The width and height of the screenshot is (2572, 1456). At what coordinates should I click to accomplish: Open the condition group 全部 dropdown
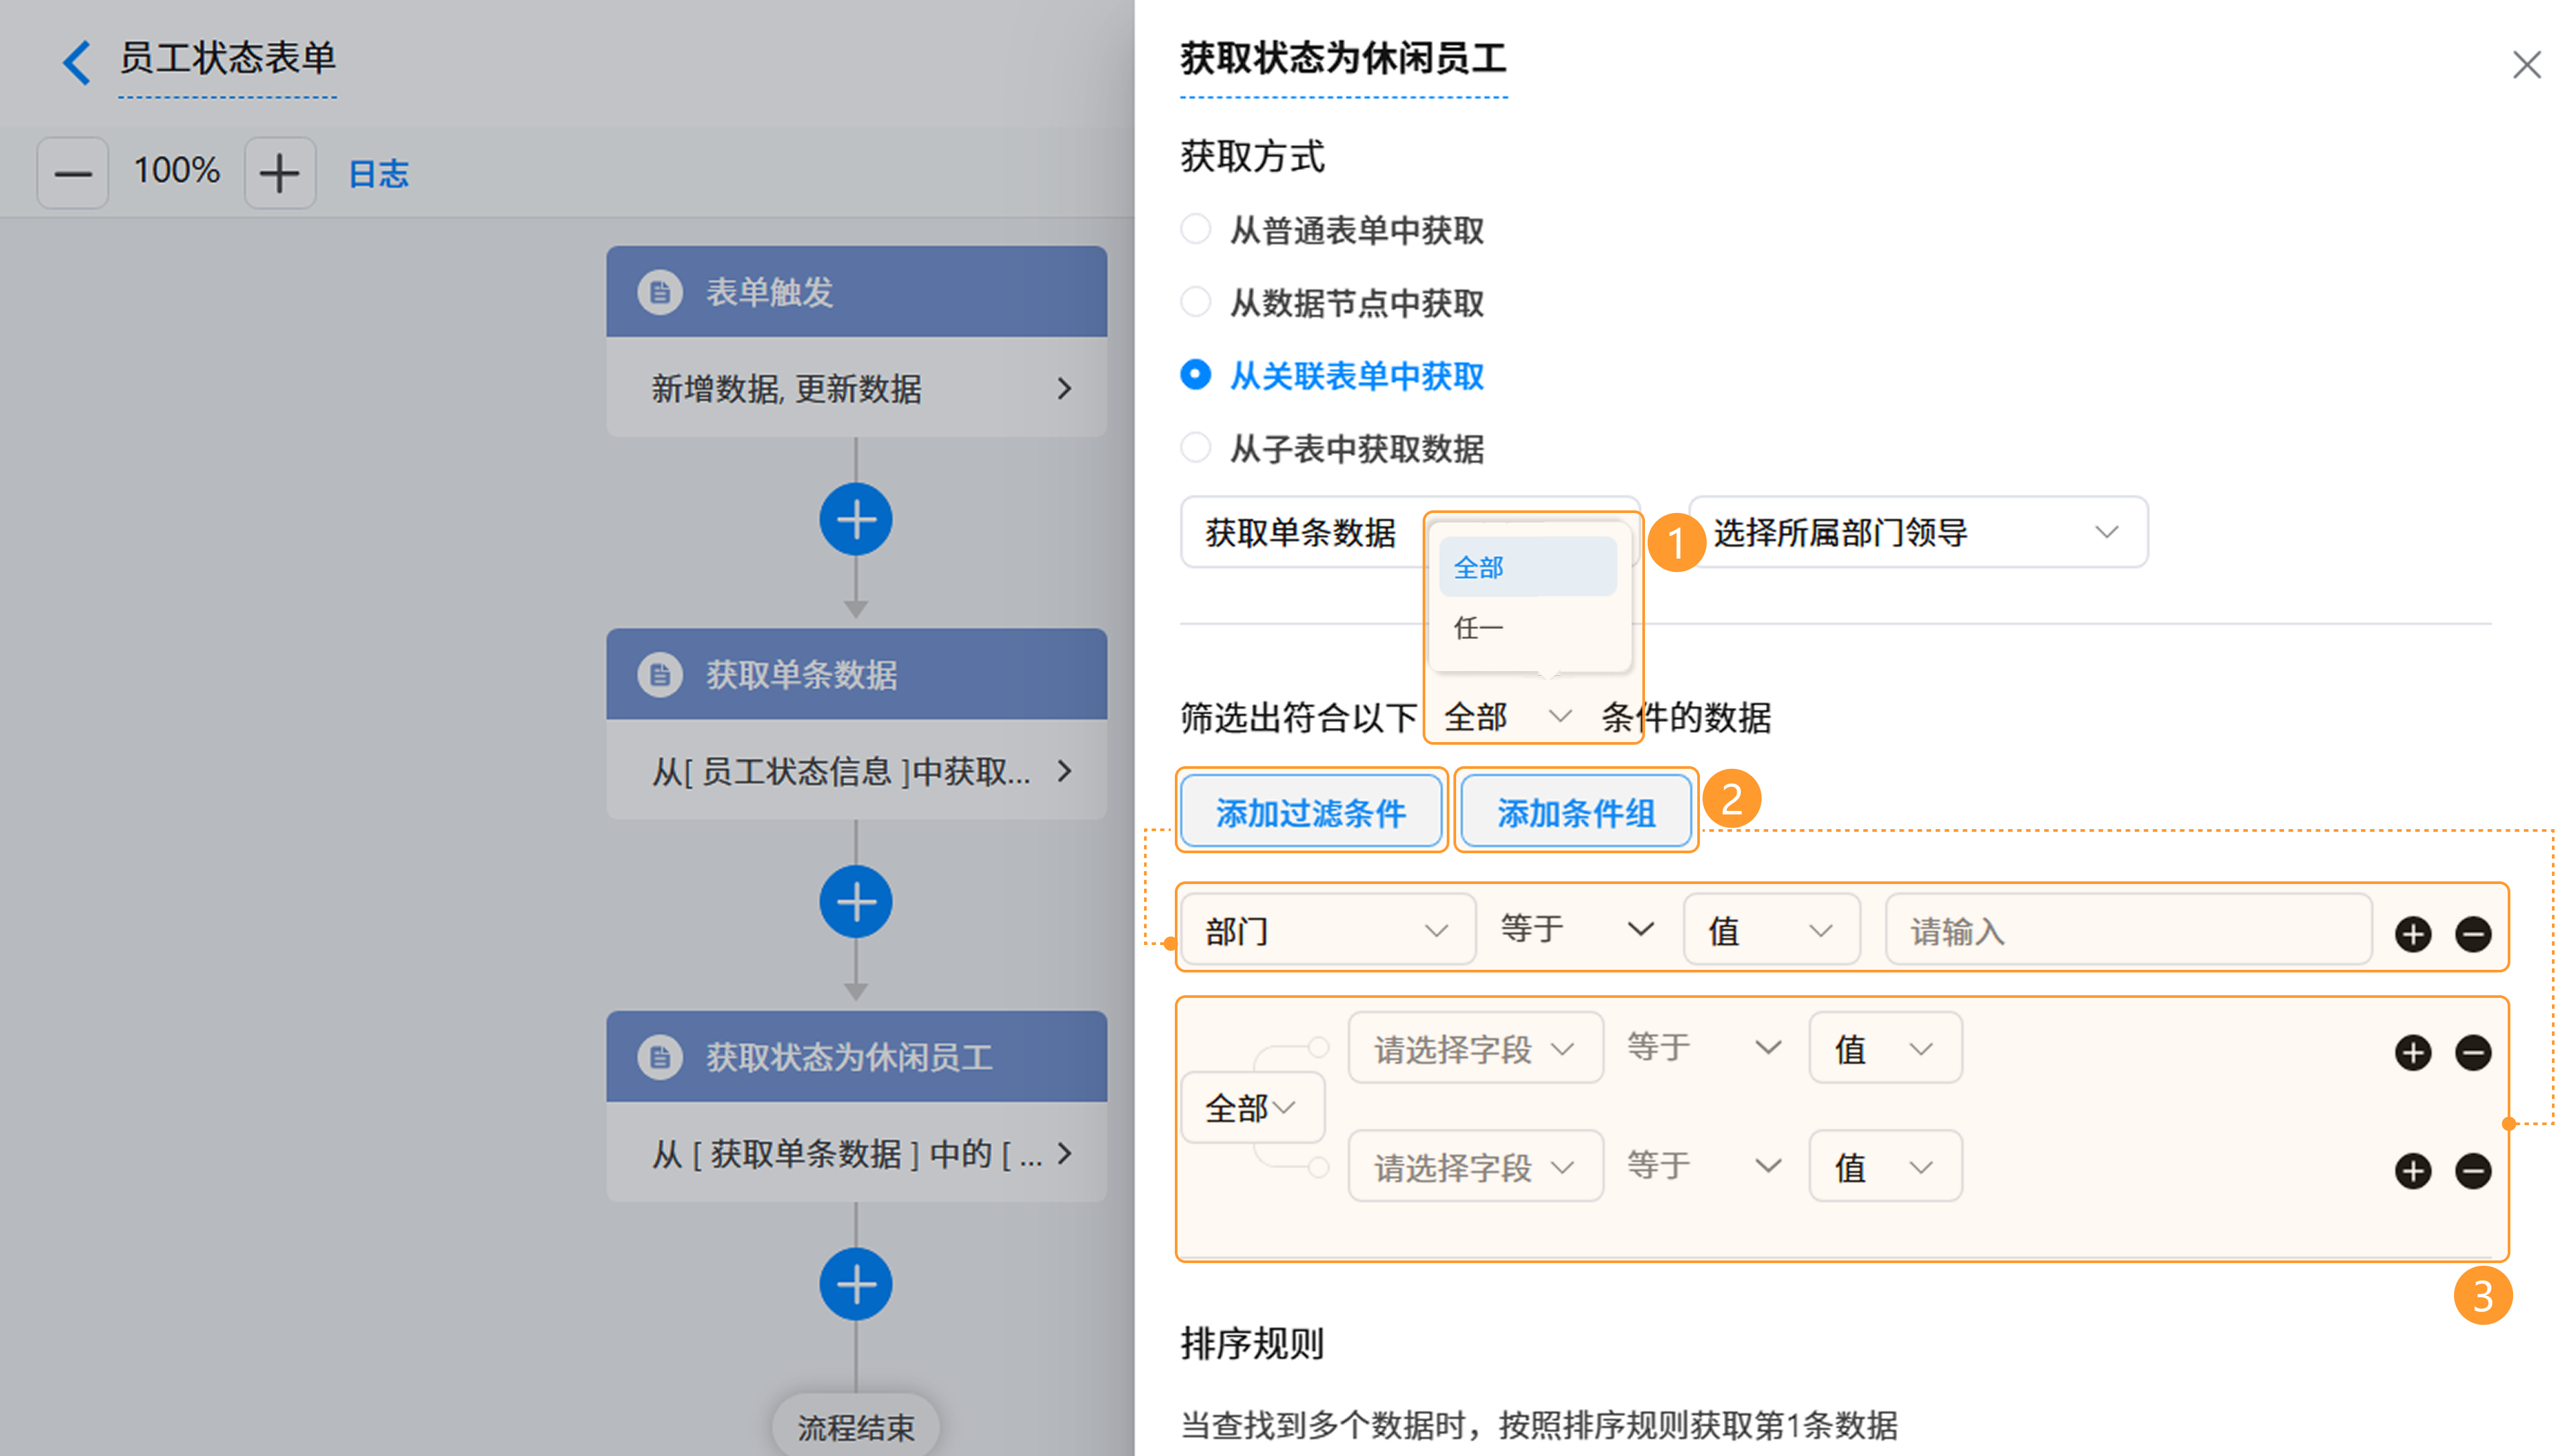(1252, 1107)
